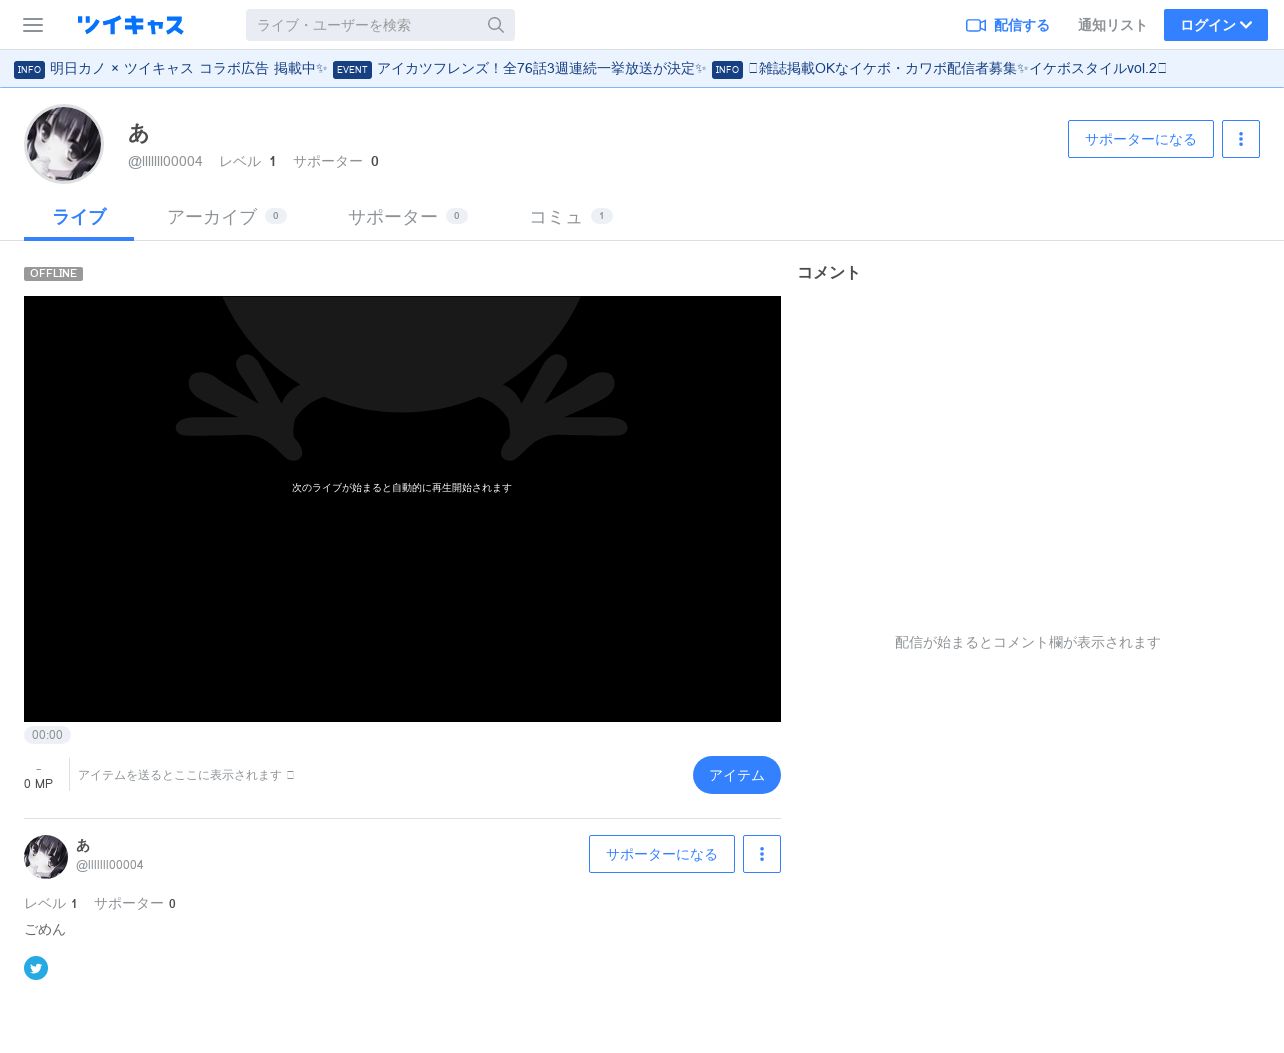Click the @lllllll00004 handle below the player
The height and width of the screenshot is (1053, 1284).
point(110,865)
